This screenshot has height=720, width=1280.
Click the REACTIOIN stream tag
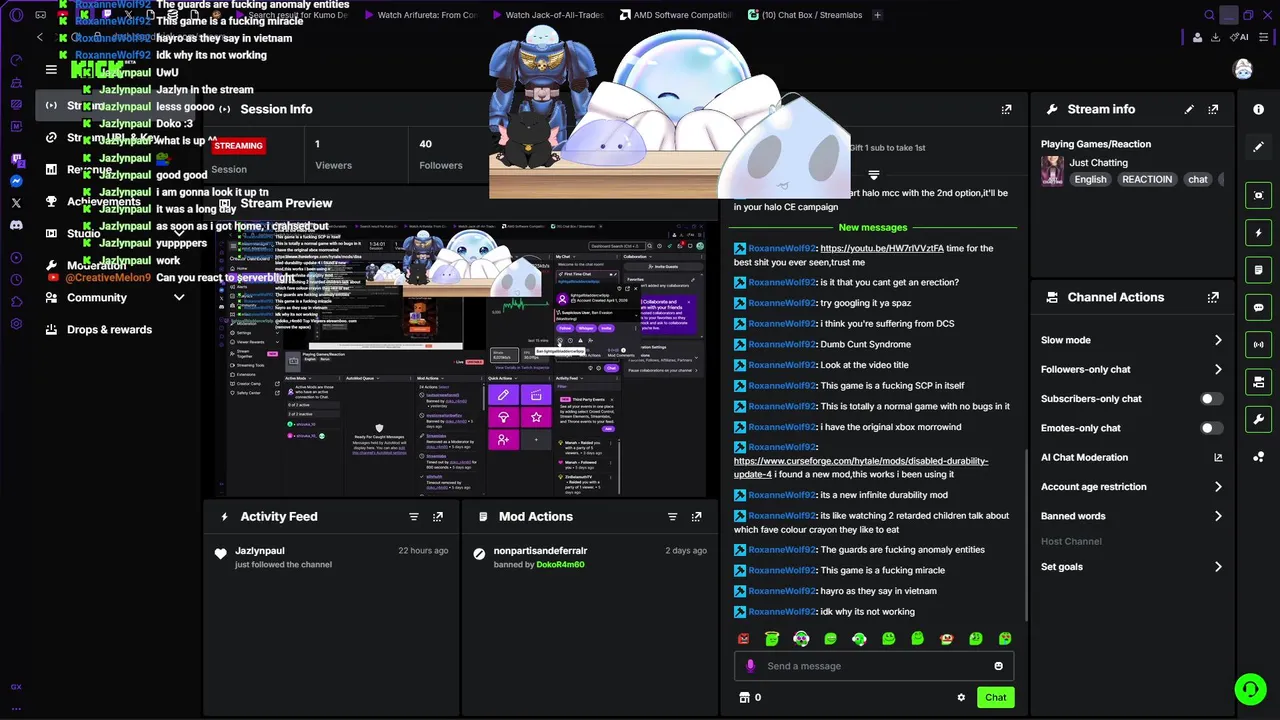coord(1146,180)
